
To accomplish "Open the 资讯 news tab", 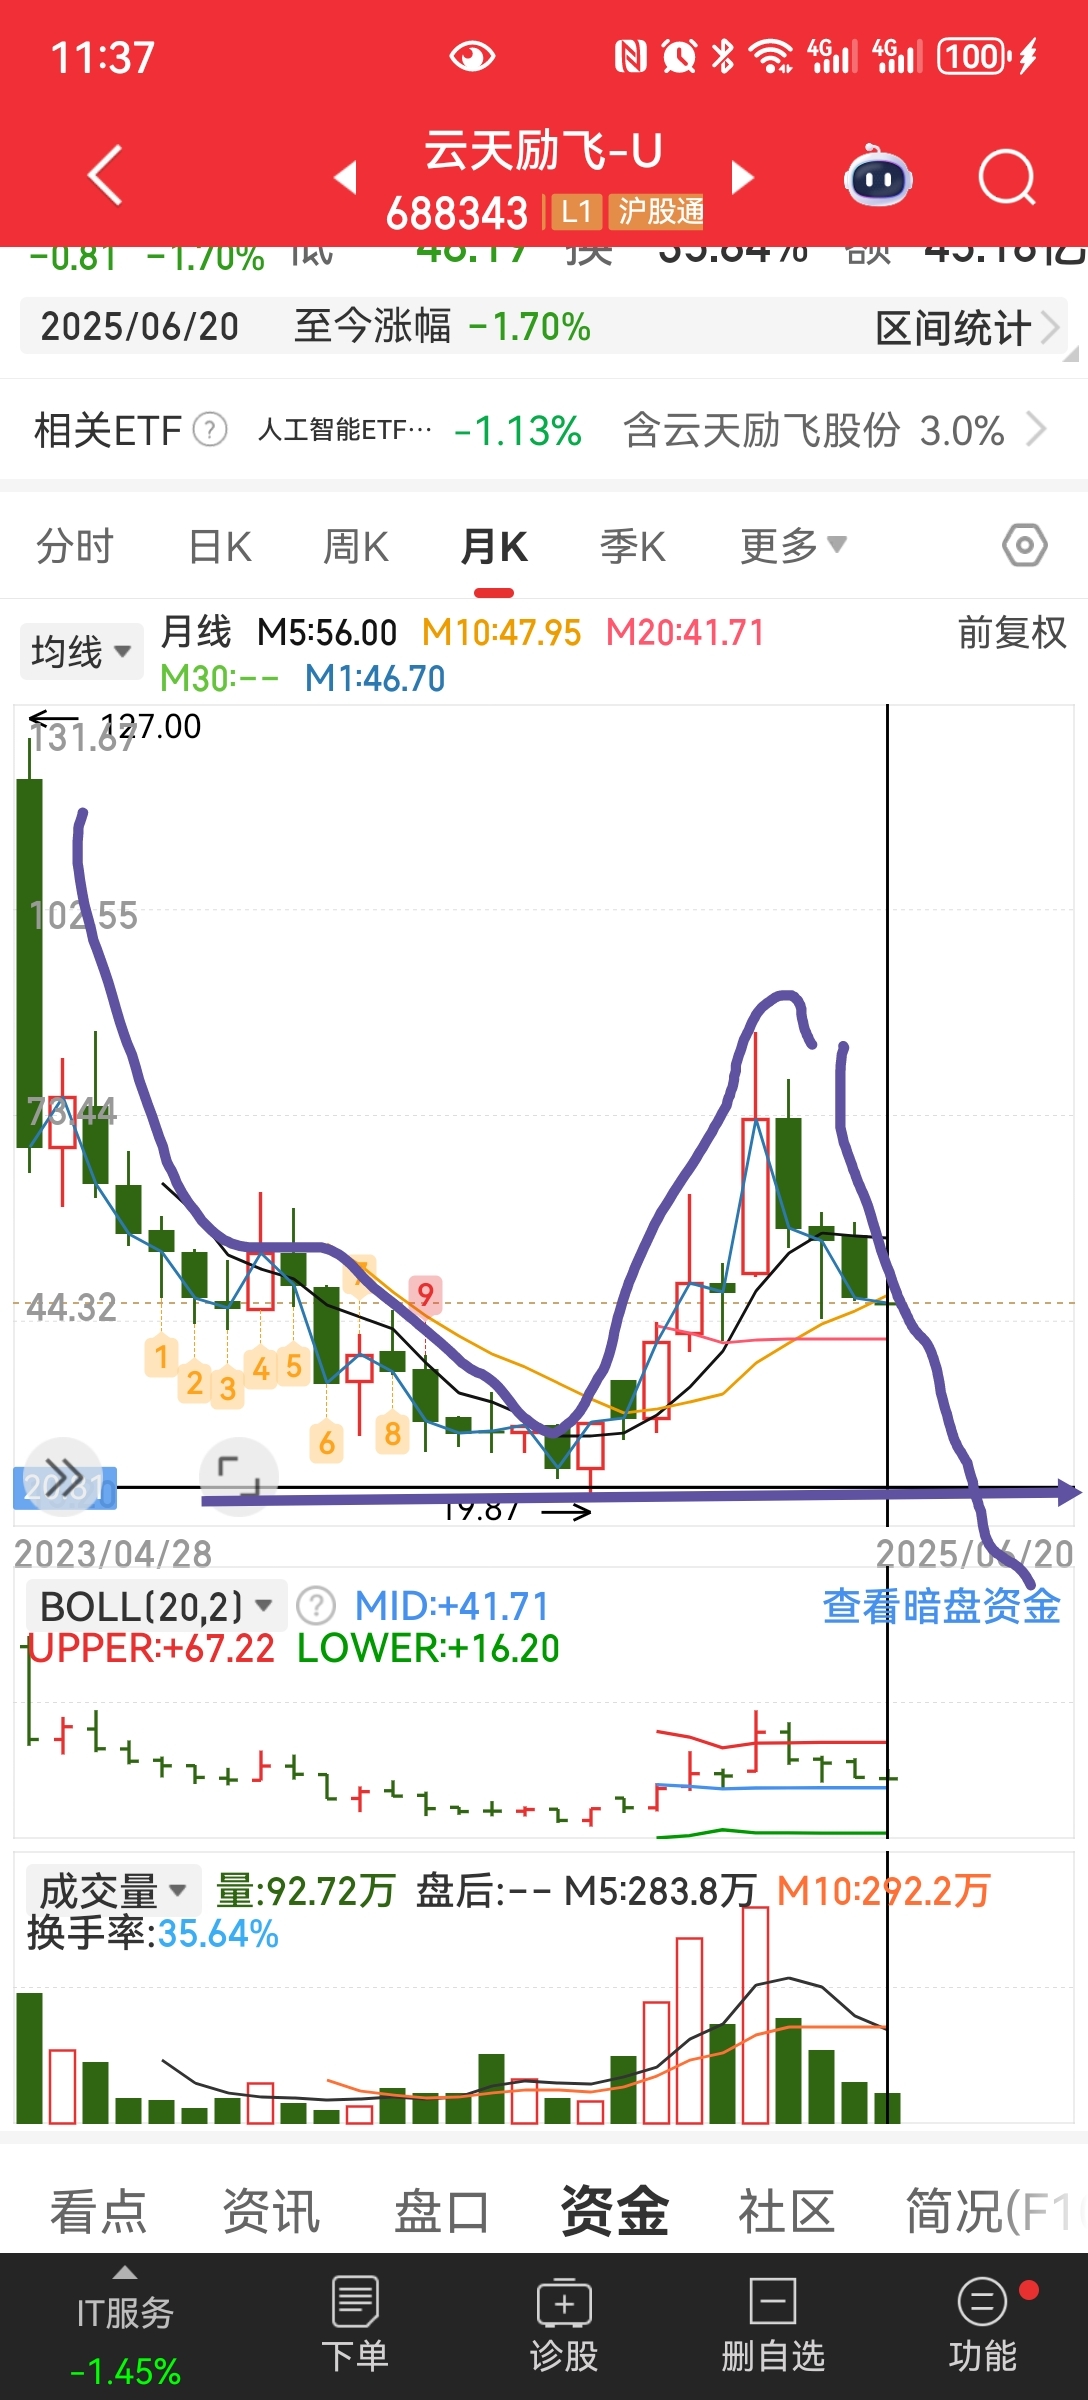I will [x=271, y=2210].
